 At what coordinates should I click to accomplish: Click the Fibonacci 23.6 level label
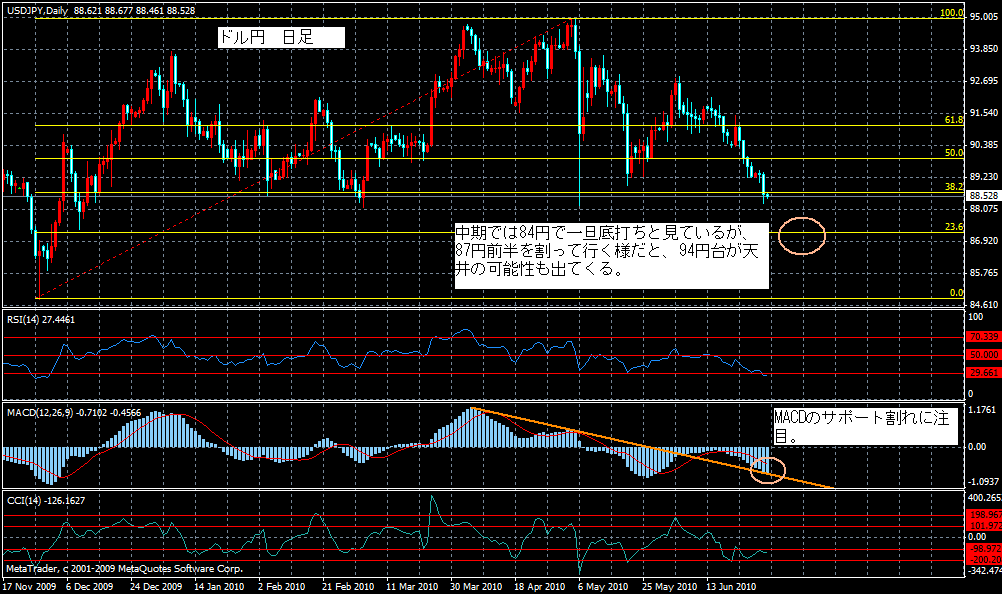point(953,227)
